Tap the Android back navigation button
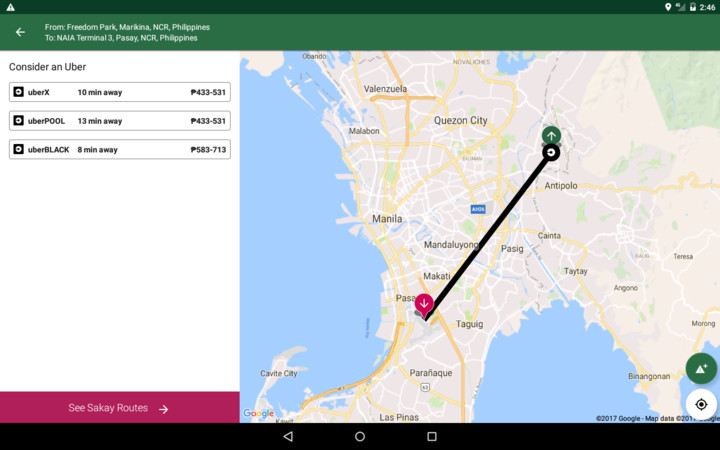The height and width of the screenshot is (450, 720). [288, 436]
